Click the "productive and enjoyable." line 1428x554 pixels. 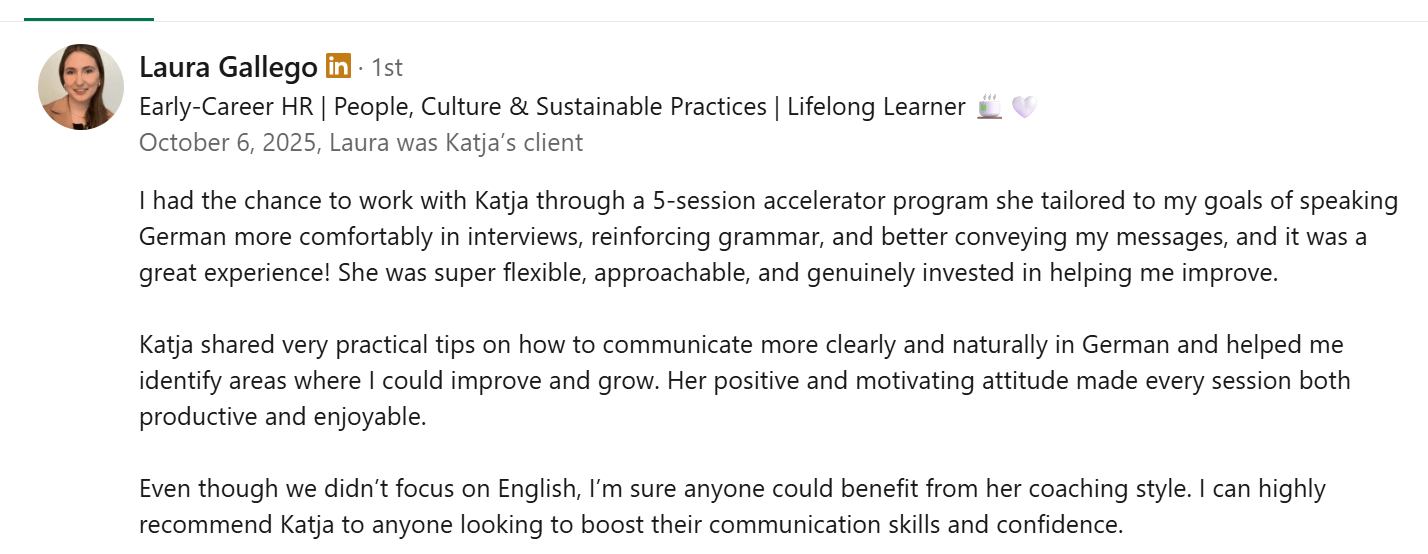click(282, 417)
